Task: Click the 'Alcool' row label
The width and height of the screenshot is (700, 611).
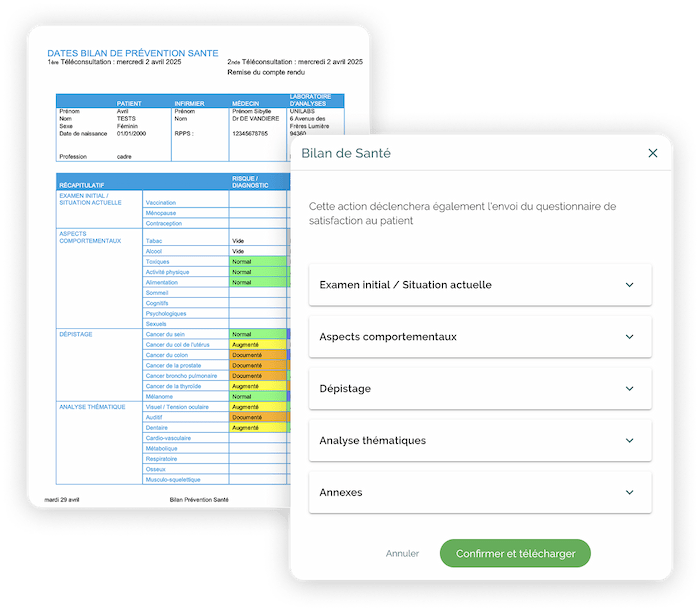Action: (154, 251)
